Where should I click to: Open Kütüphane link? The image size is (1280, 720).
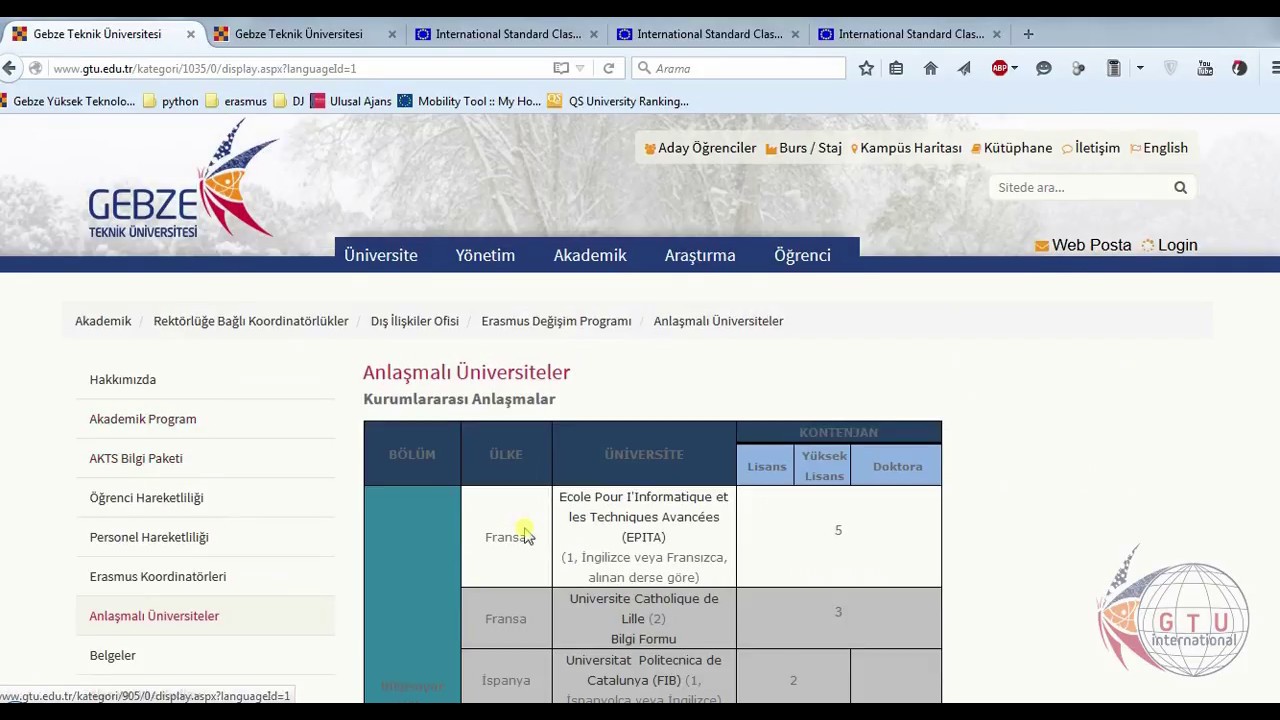point(1011,148)
